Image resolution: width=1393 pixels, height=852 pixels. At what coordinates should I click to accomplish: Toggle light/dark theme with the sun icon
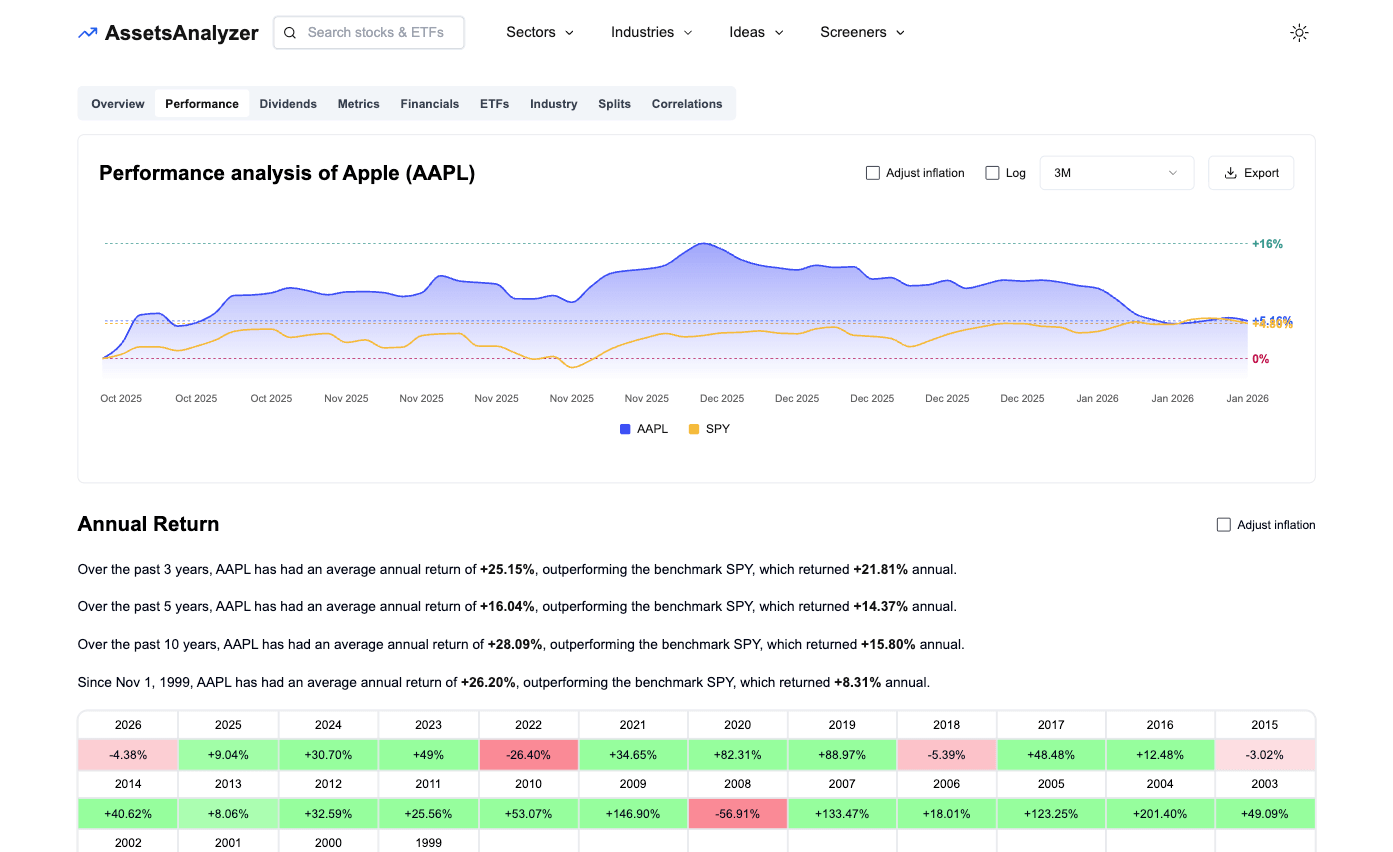(x=1299, y=32)
